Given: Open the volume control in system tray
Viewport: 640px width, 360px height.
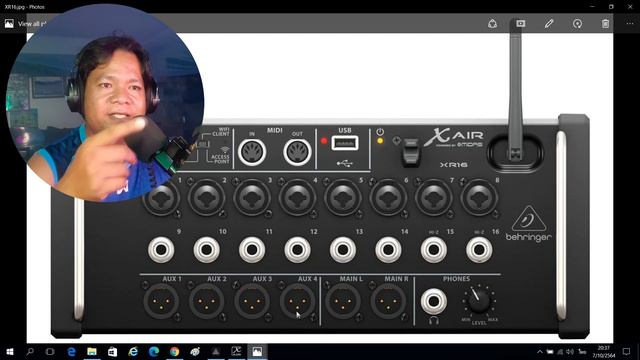Looking at the screenshot, I should click(x=570, y=351).
